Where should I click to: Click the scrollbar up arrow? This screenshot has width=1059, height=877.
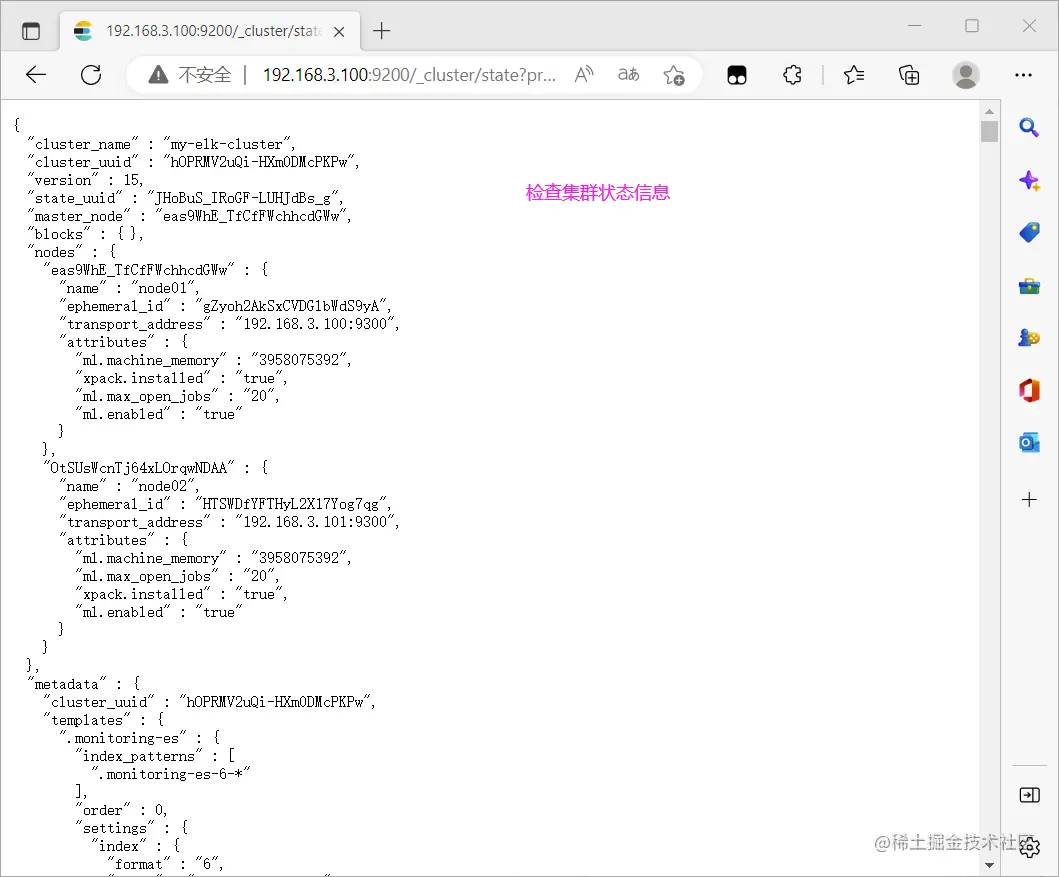tap(989, 111)
